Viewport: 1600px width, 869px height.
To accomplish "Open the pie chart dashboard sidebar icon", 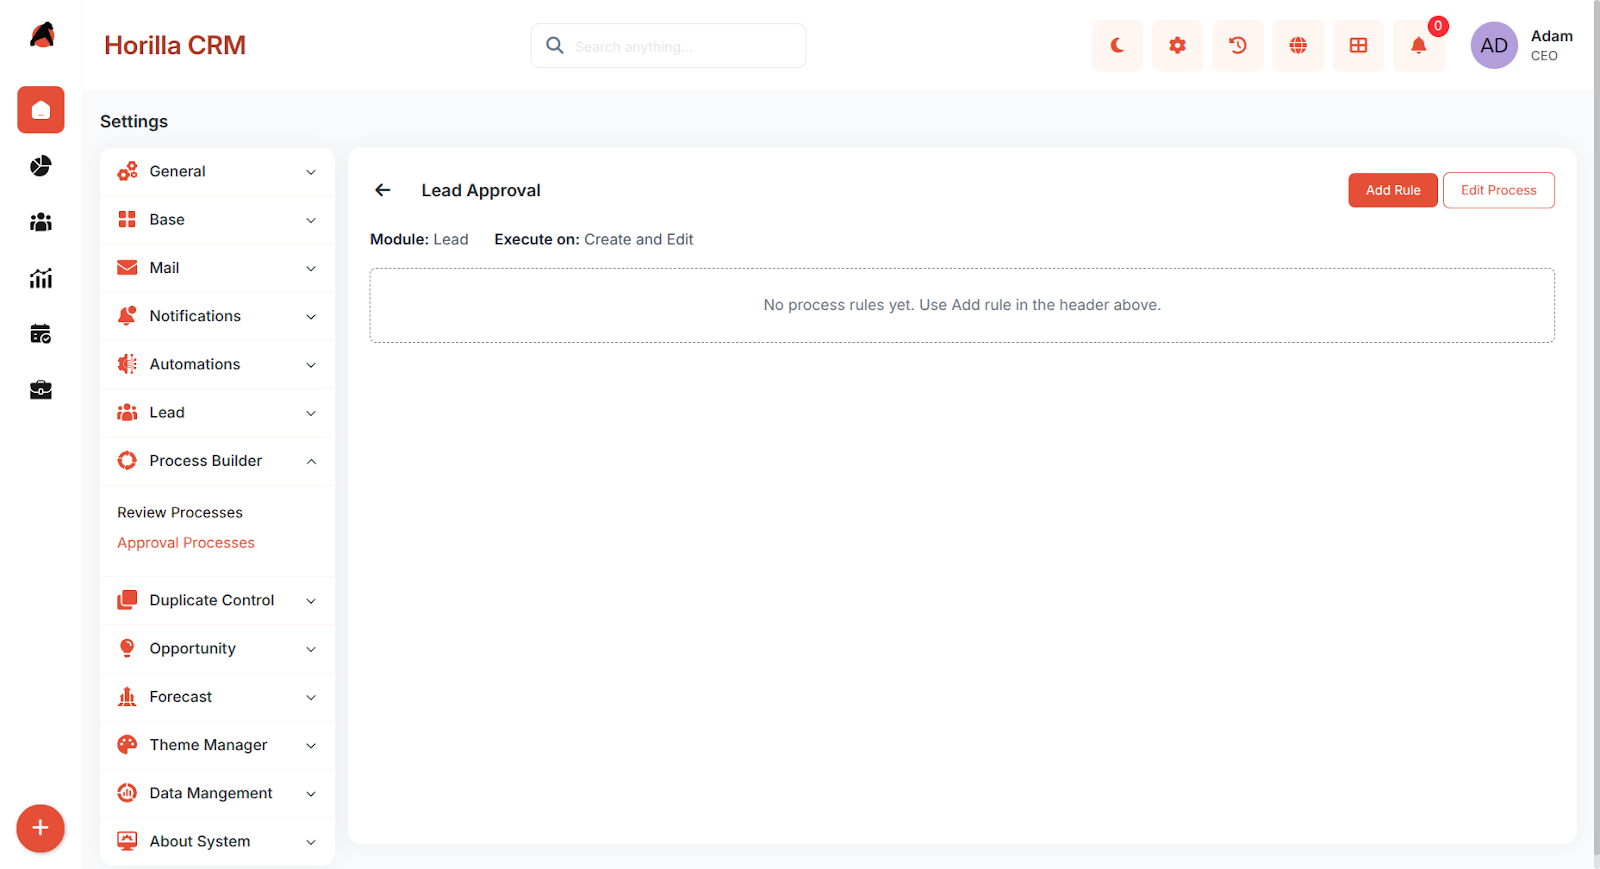I will click(41, 166).
